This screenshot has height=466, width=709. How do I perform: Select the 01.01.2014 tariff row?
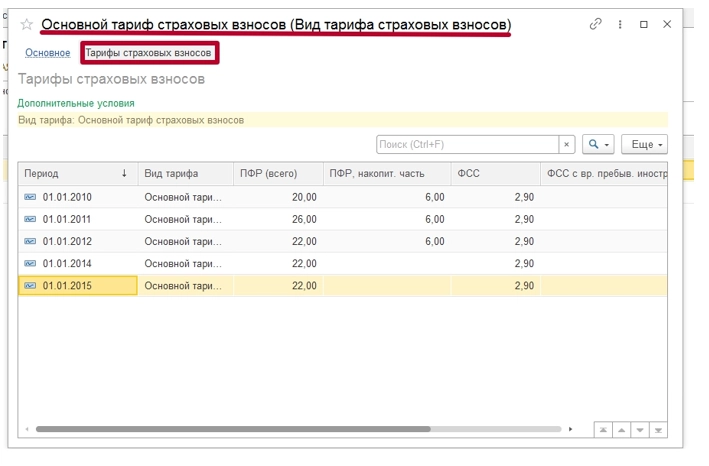343,264
